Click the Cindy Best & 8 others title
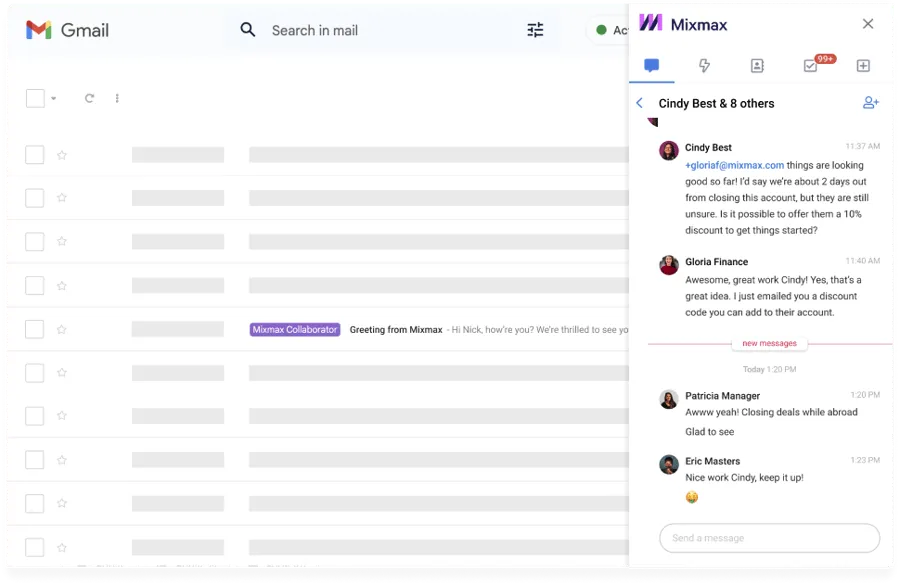 716,103
